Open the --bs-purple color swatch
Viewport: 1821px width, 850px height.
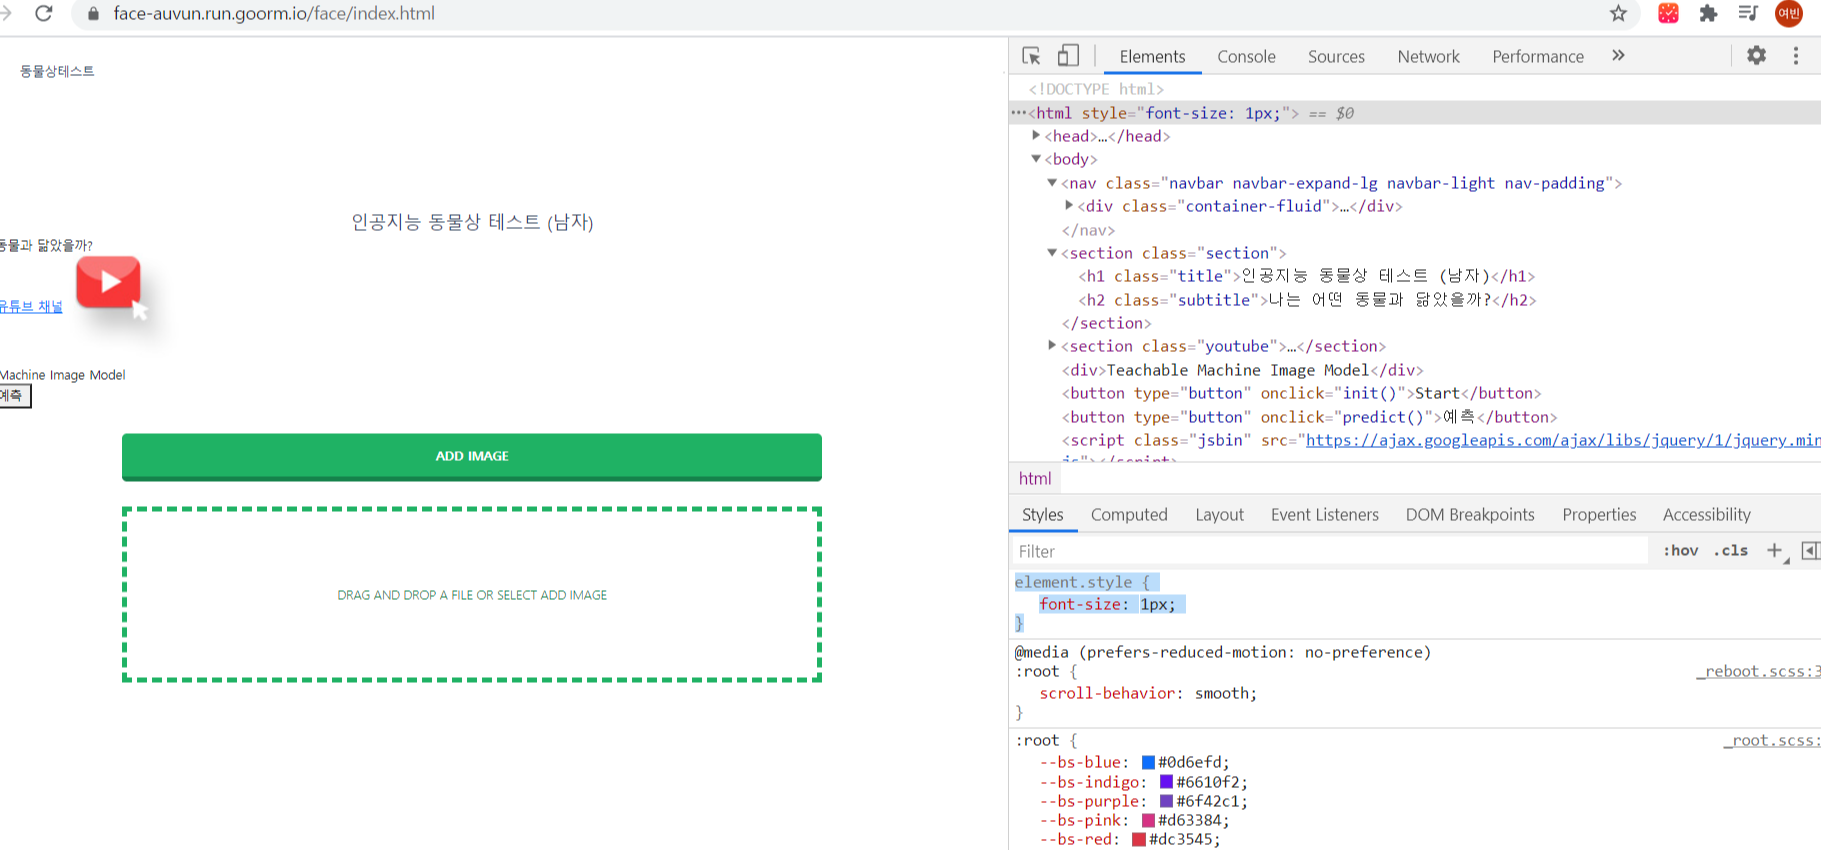click(1166, 801)
